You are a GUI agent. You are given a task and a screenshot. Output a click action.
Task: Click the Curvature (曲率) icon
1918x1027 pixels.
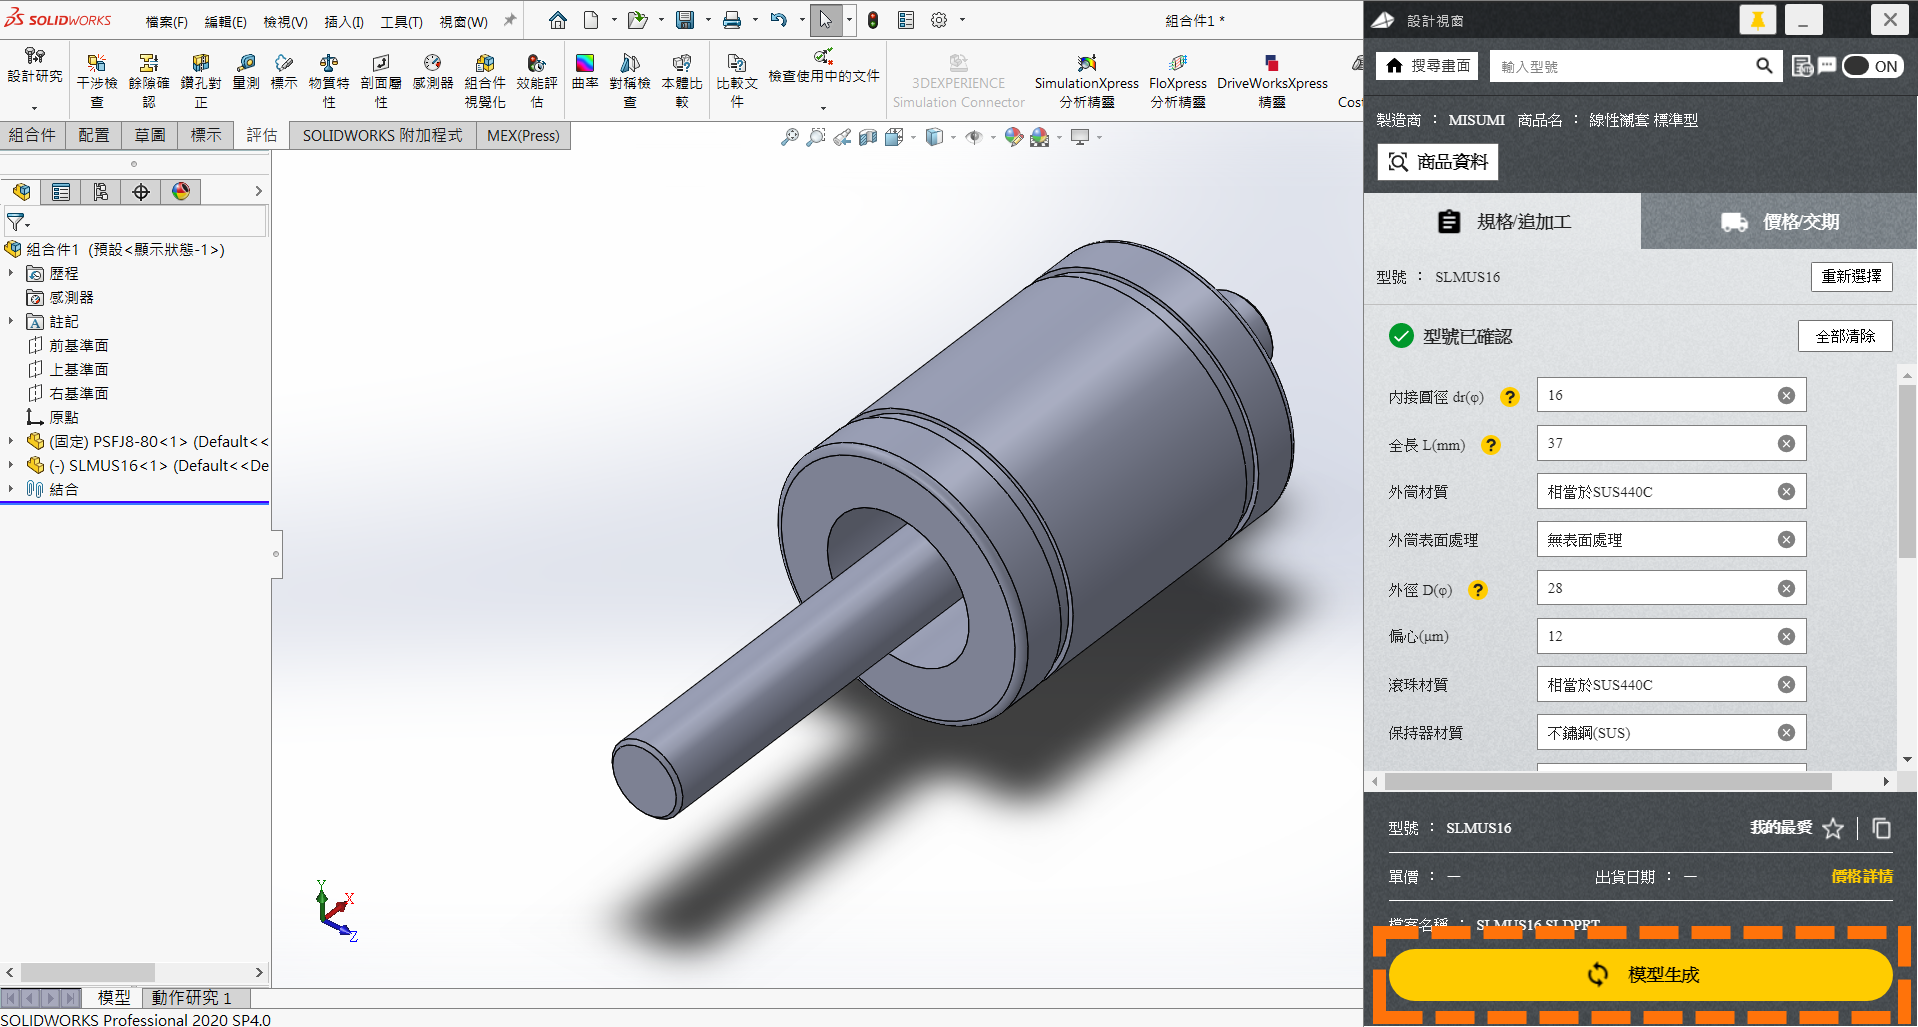[585, 64]
